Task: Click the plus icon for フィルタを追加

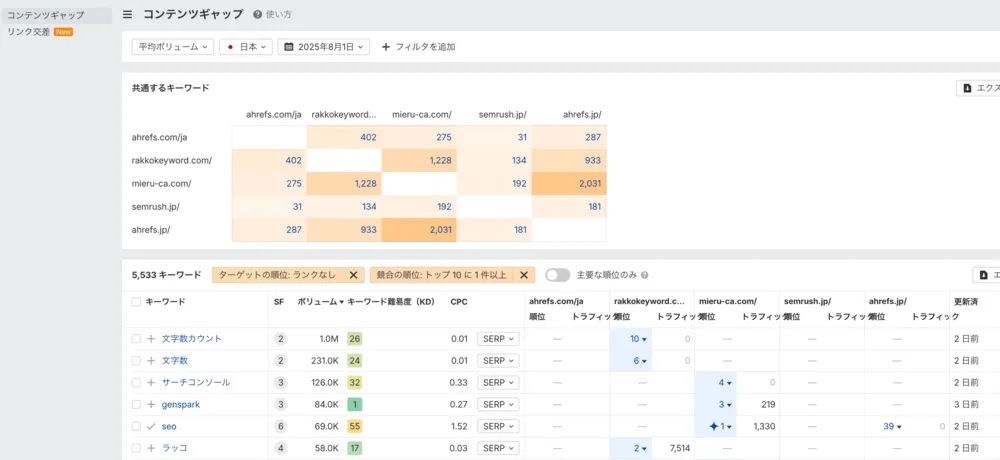Action: point(385,47)
